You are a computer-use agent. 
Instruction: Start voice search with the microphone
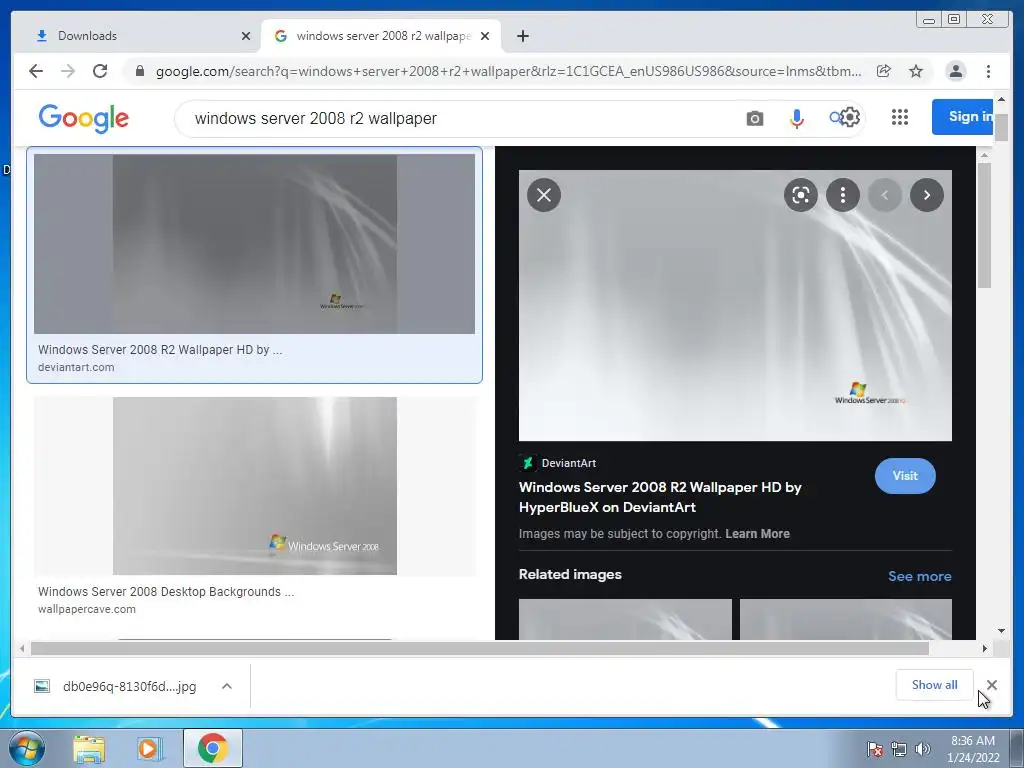(x=796, y=118)
